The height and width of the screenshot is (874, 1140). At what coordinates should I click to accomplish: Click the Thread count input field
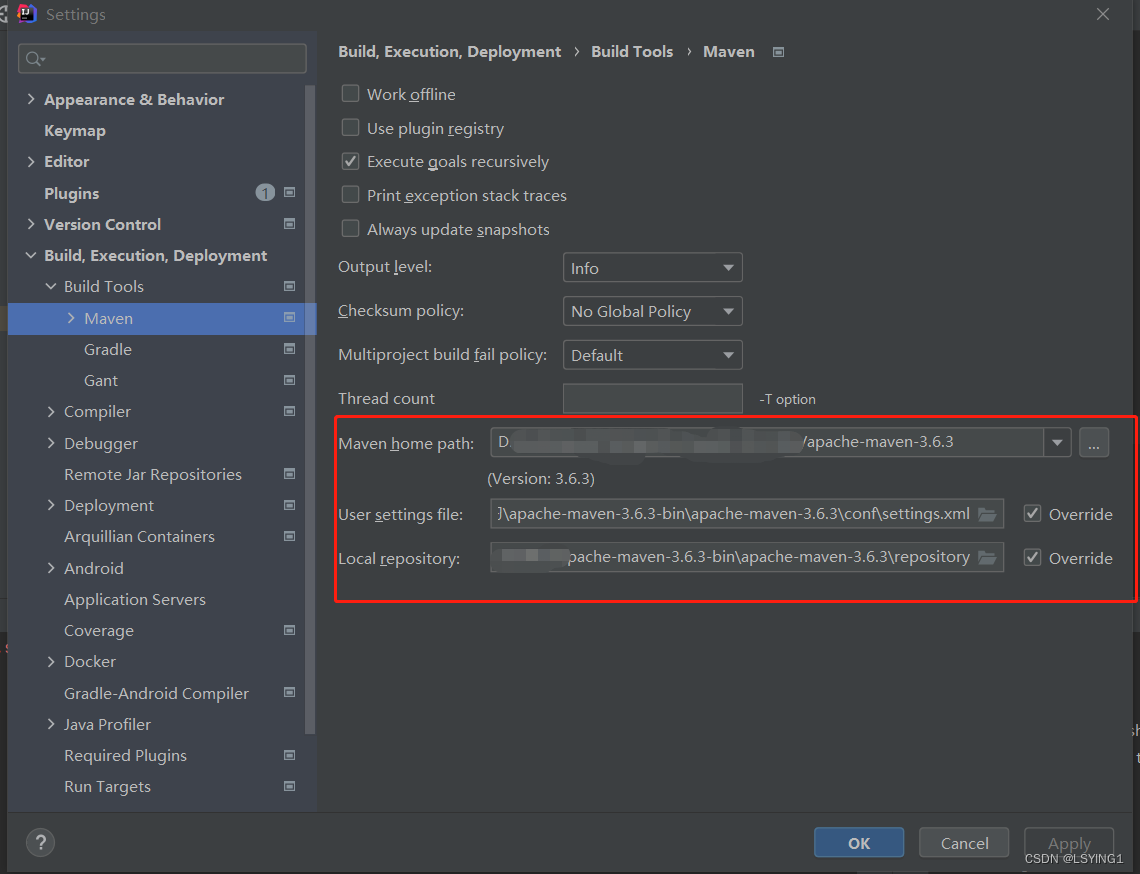coord(652,398)
